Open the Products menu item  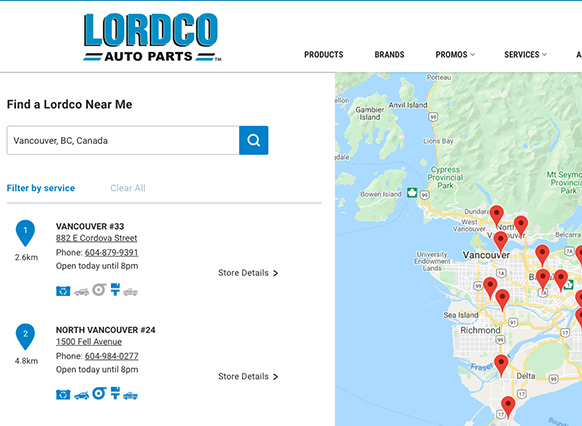tap(324, 55)
